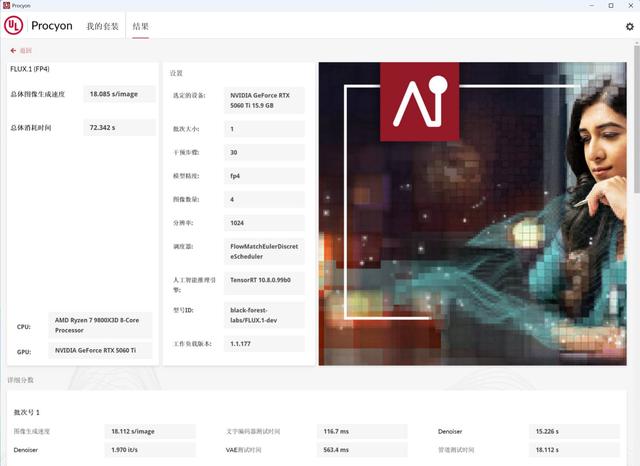Minimize the Procyon window
Screen dimensions: 640x466
592,5
